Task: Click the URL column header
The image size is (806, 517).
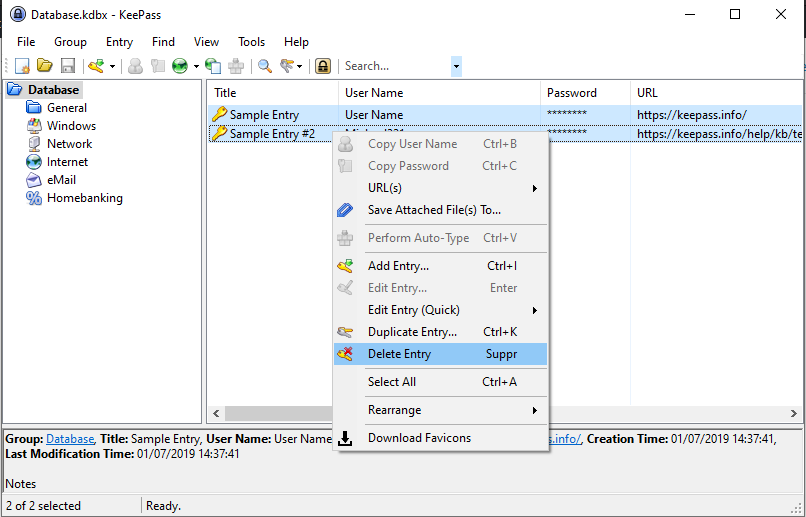Action: click(717, 93)
